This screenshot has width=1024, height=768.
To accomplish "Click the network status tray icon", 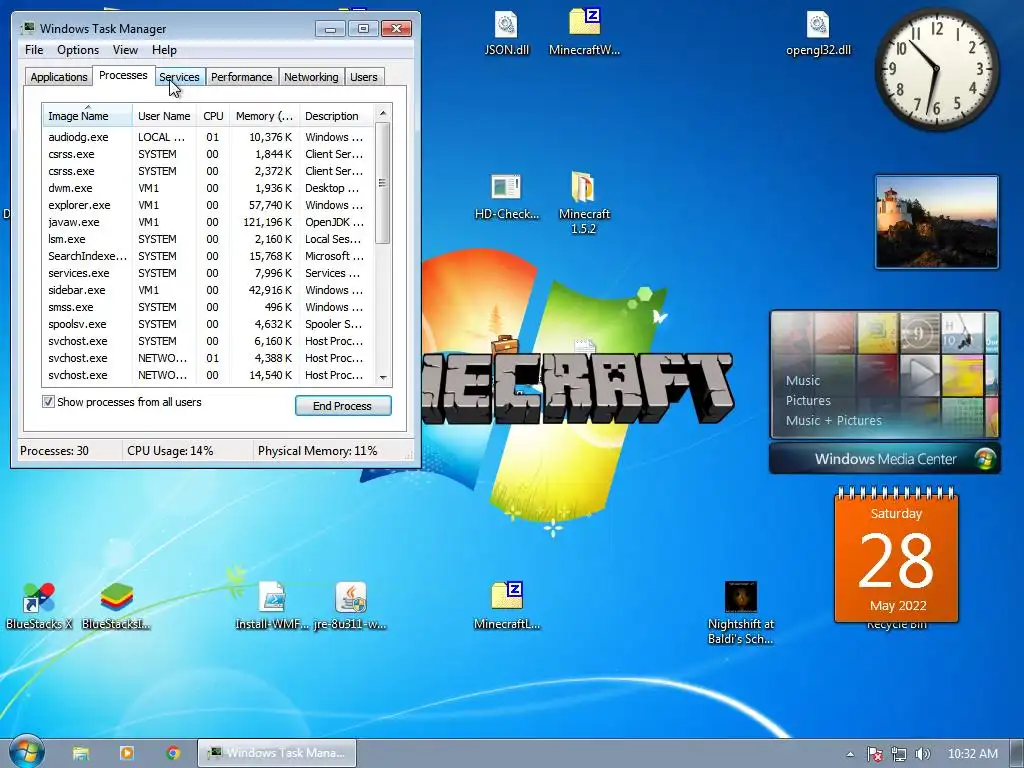I will pyautogui.click(x=899, y=754).
